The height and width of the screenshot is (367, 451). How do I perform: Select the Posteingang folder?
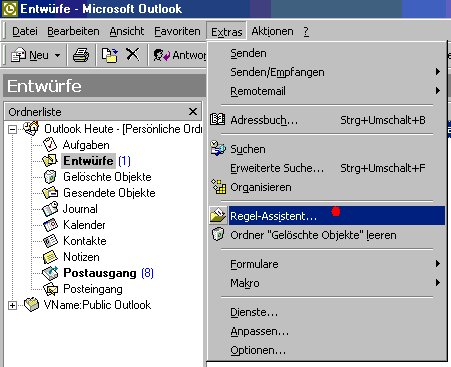tap(93, 289)
